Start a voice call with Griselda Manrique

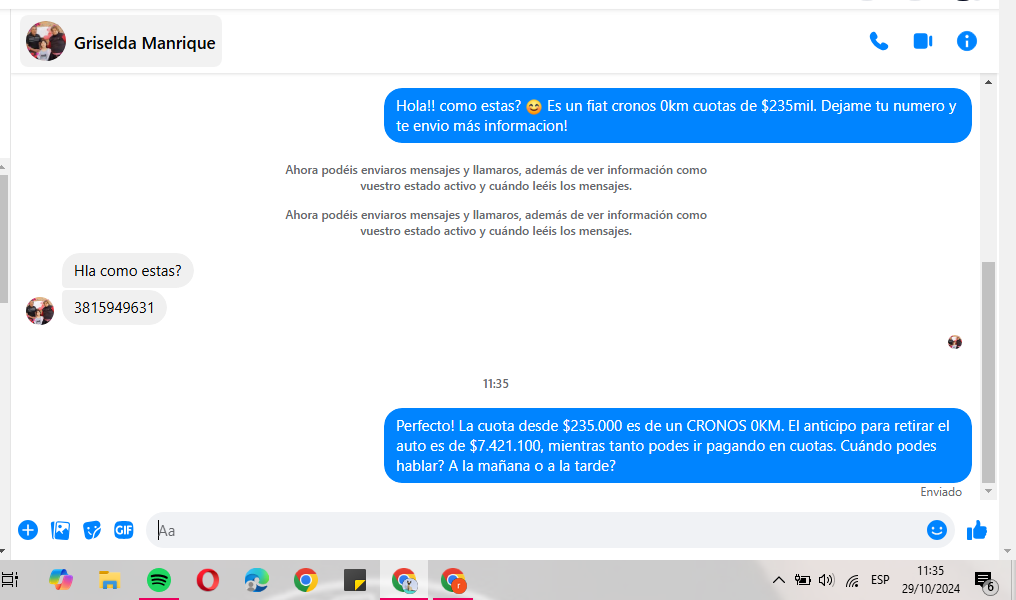tap(878, 41)
